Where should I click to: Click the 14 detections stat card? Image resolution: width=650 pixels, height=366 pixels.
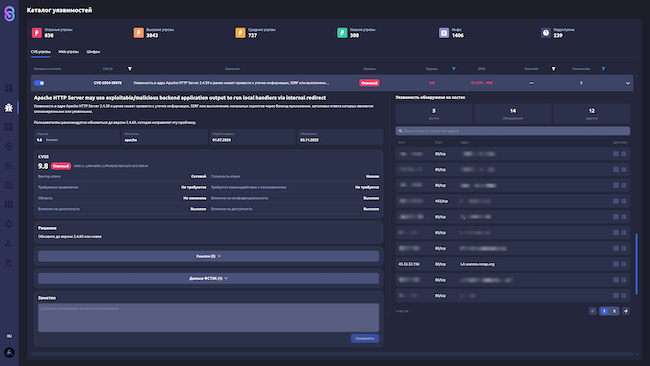click(513, 114)
